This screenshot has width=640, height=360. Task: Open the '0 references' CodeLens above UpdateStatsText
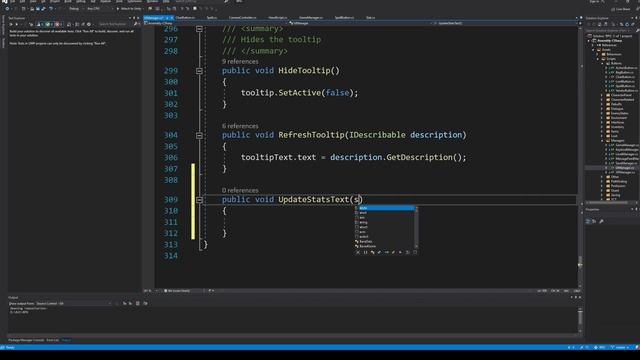[x=240, y=191]
